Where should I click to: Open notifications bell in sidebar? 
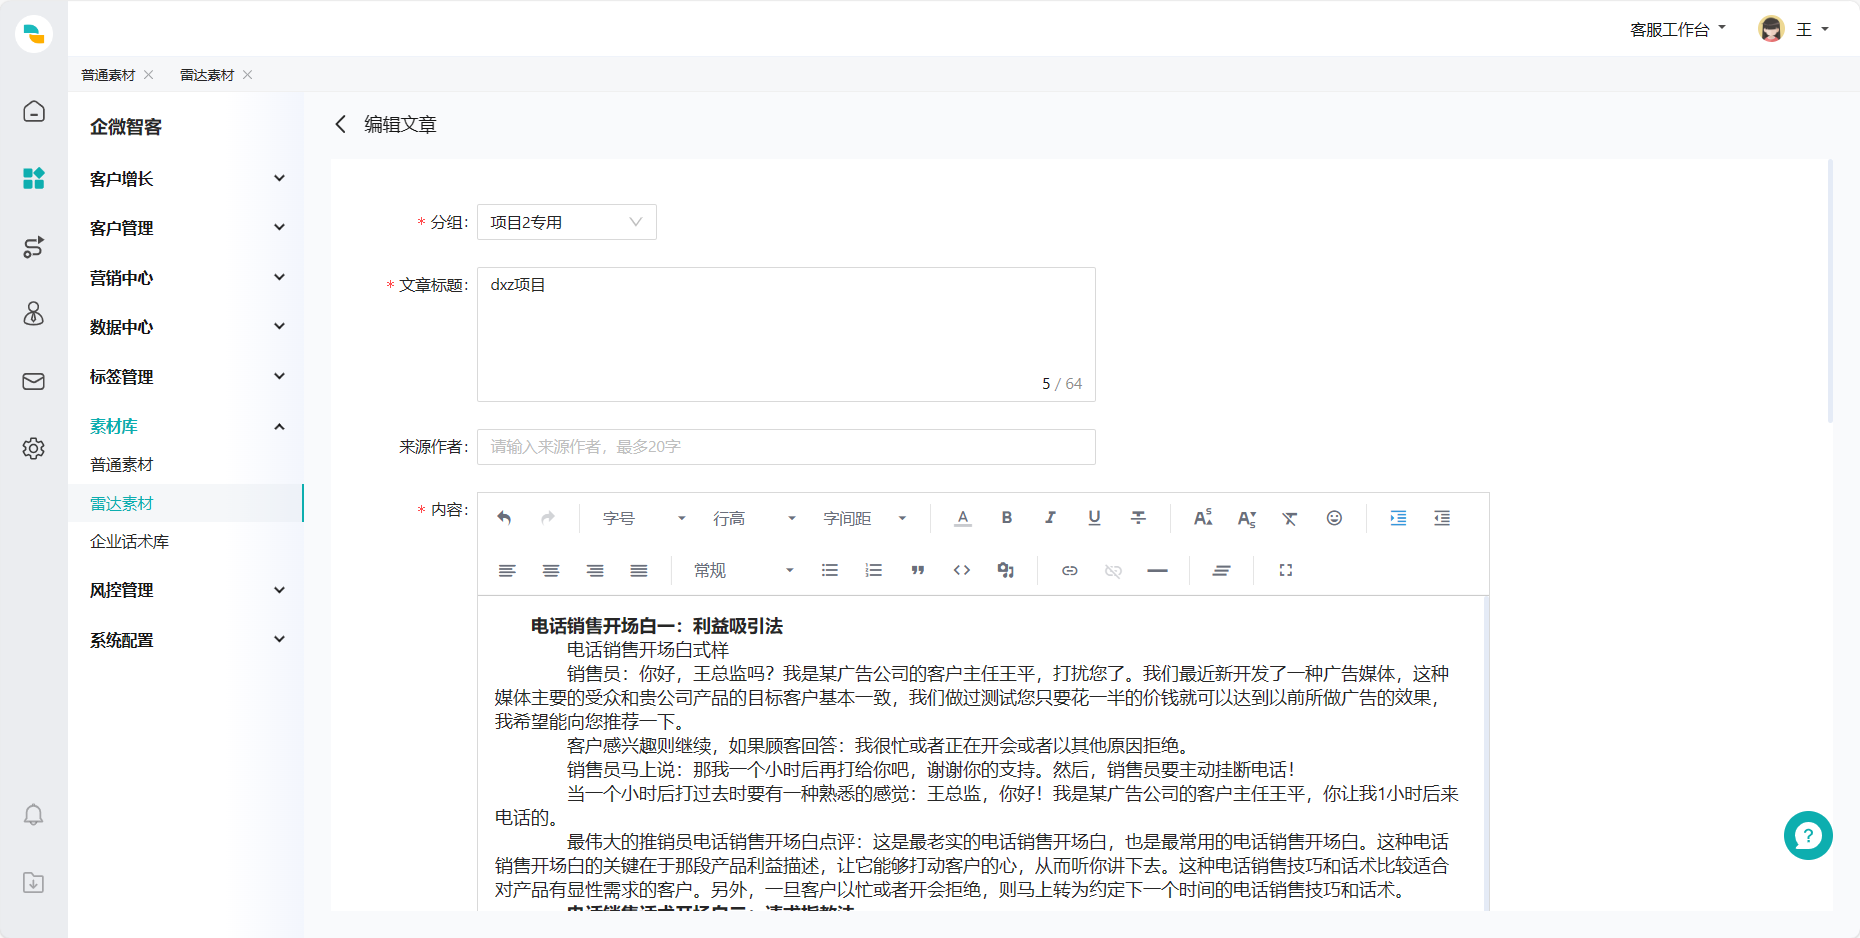[x=34, y=815]
